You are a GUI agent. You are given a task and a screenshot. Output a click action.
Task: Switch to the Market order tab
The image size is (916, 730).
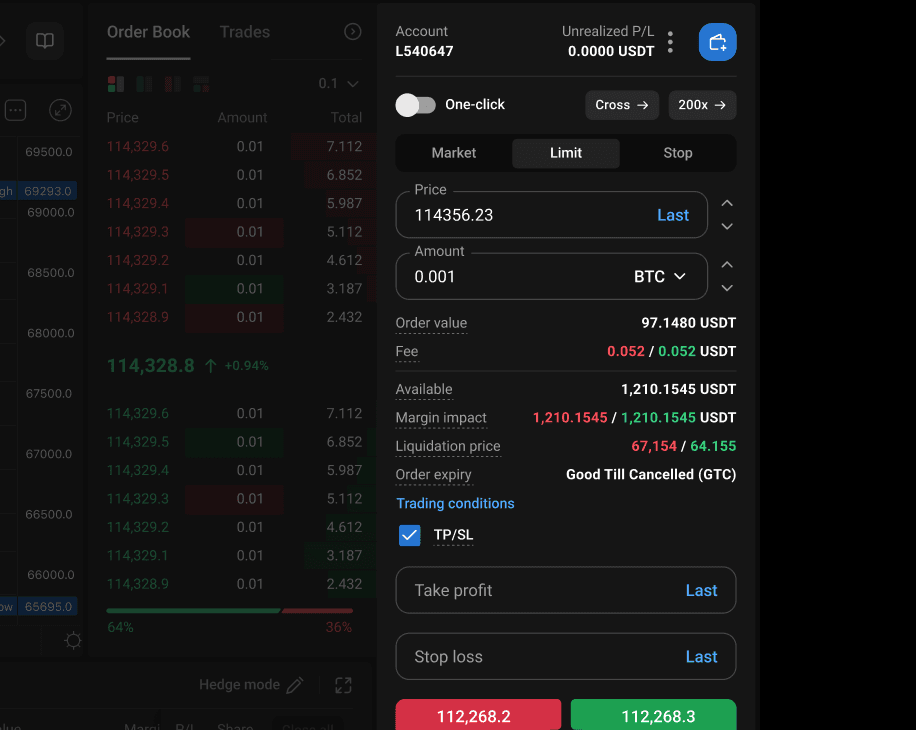coord(454,153)
